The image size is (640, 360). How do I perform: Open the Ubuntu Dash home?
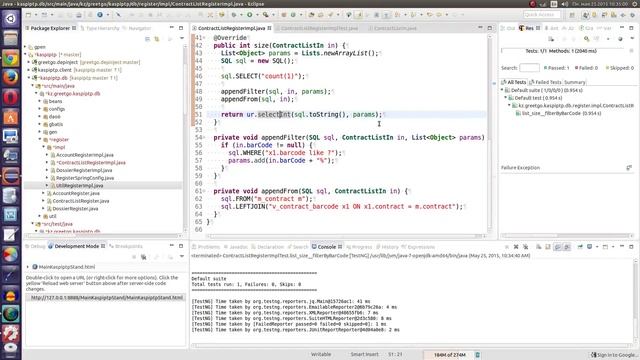click(11, 19)
